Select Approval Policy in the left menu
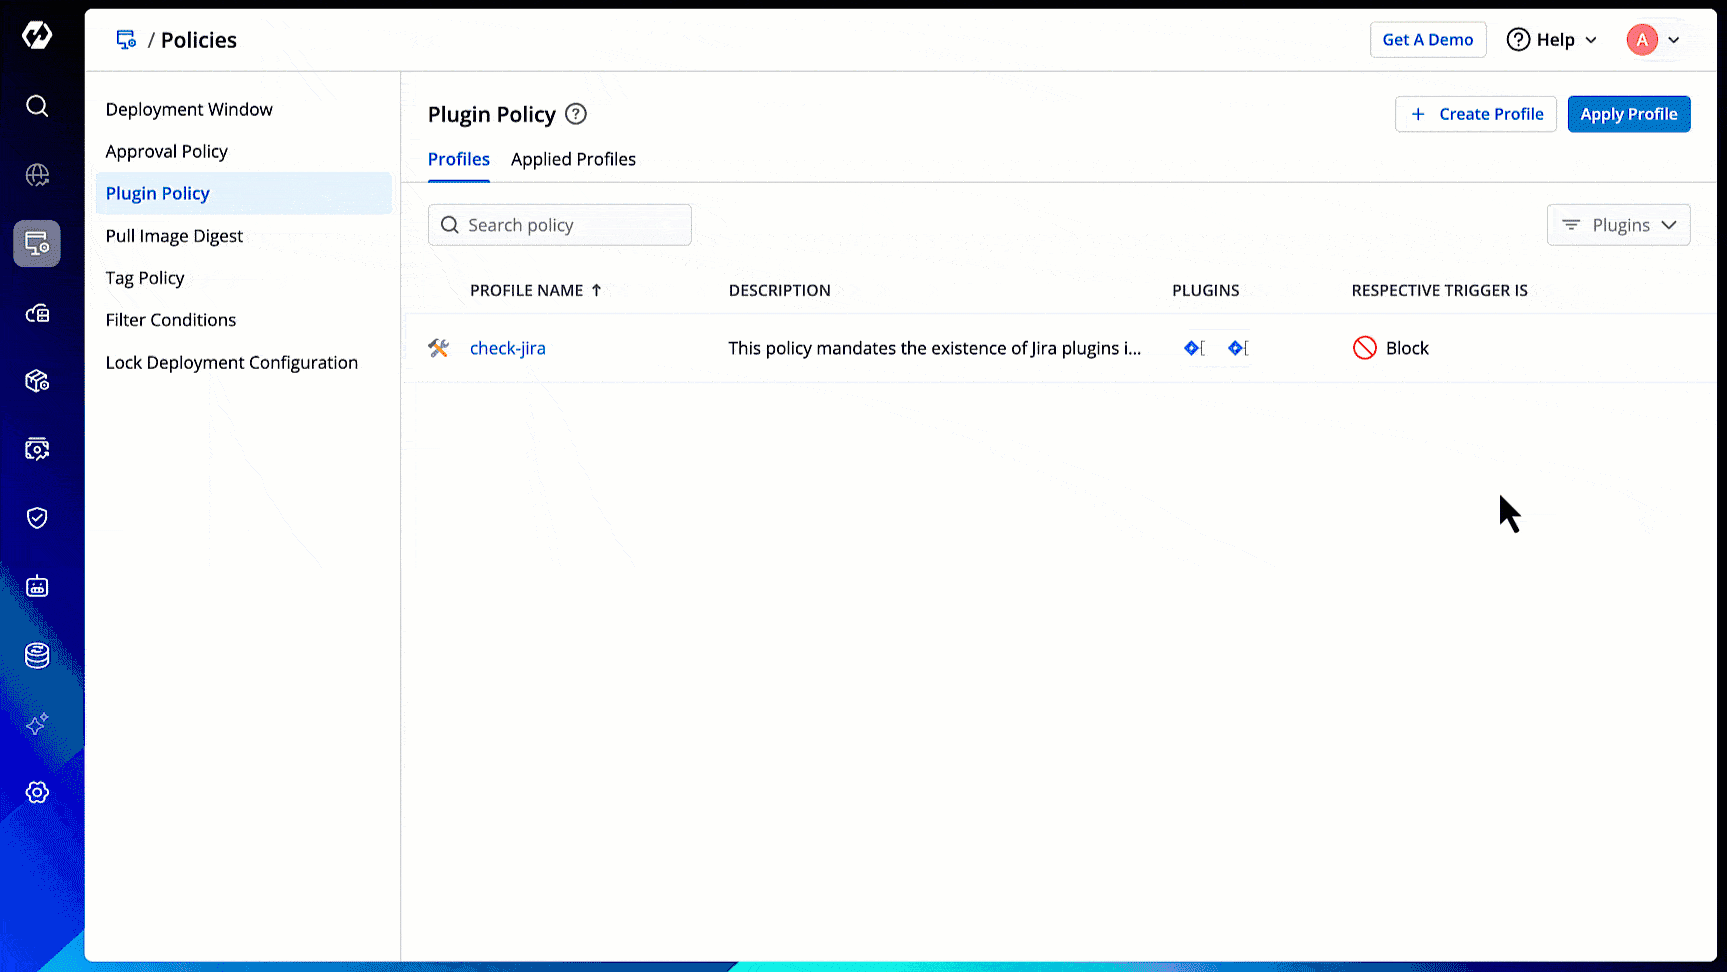This screenshot has width=1727, height=972. coord(167,152)
